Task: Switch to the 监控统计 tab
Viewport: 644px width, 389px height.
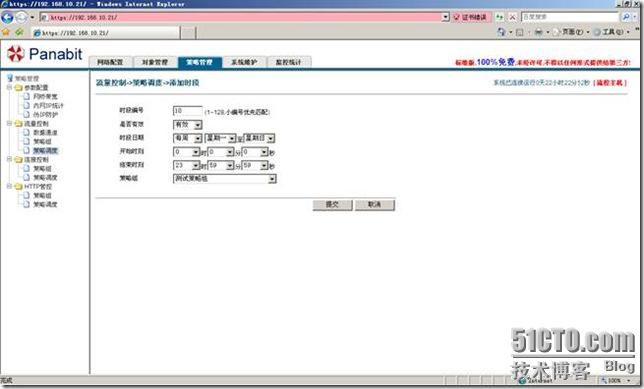Action: pyautogui.click(x=289, y=62)
